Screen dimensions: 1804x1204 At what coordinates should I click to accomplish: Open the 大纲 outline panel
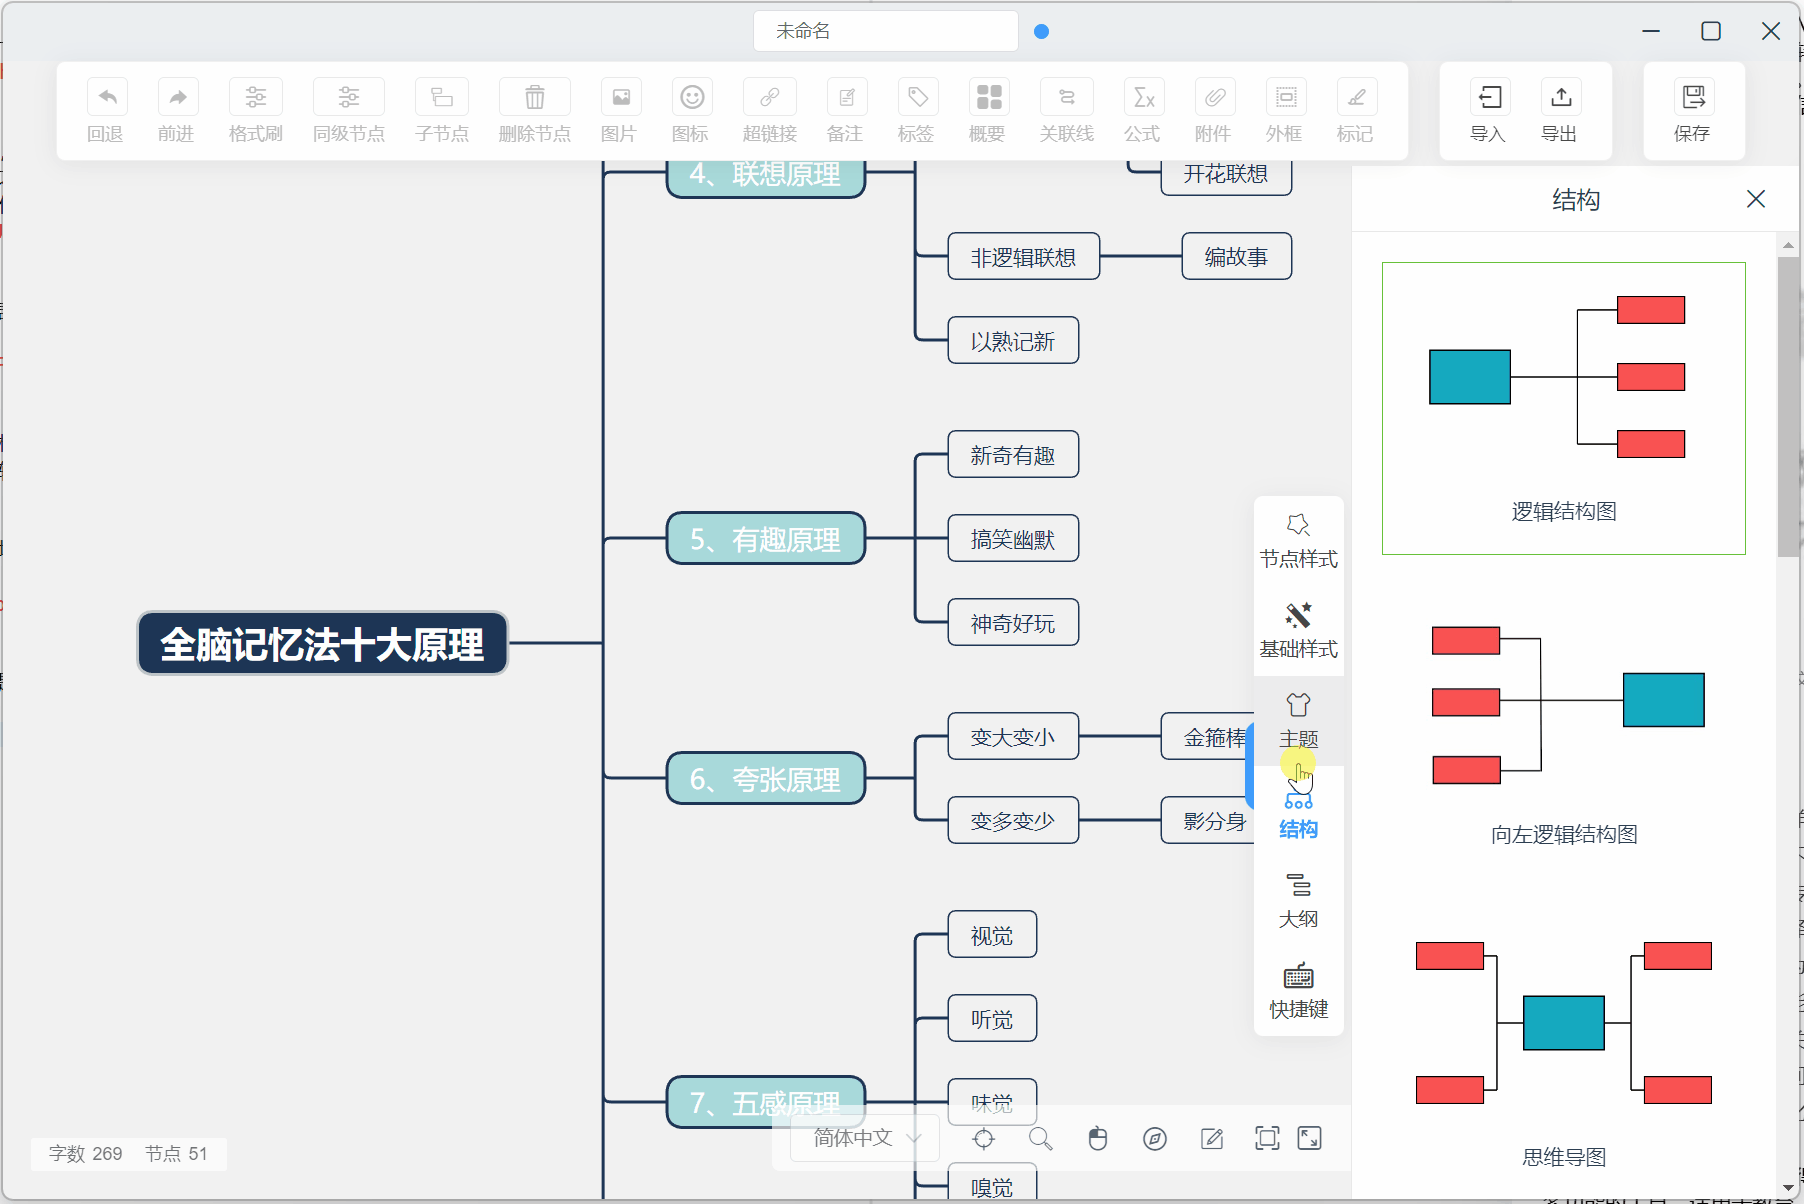pyautogui.click(x=1298, y=901)
